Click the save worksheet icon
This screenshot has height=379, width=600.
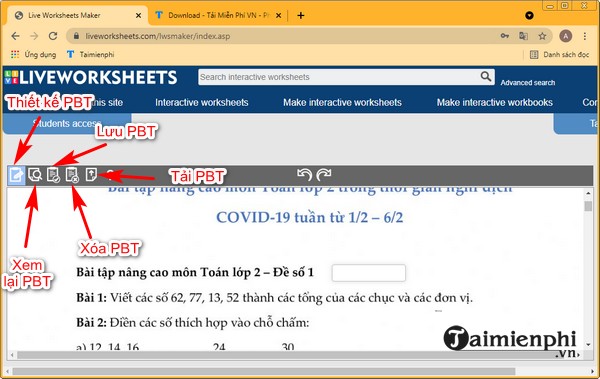(53, 175)
